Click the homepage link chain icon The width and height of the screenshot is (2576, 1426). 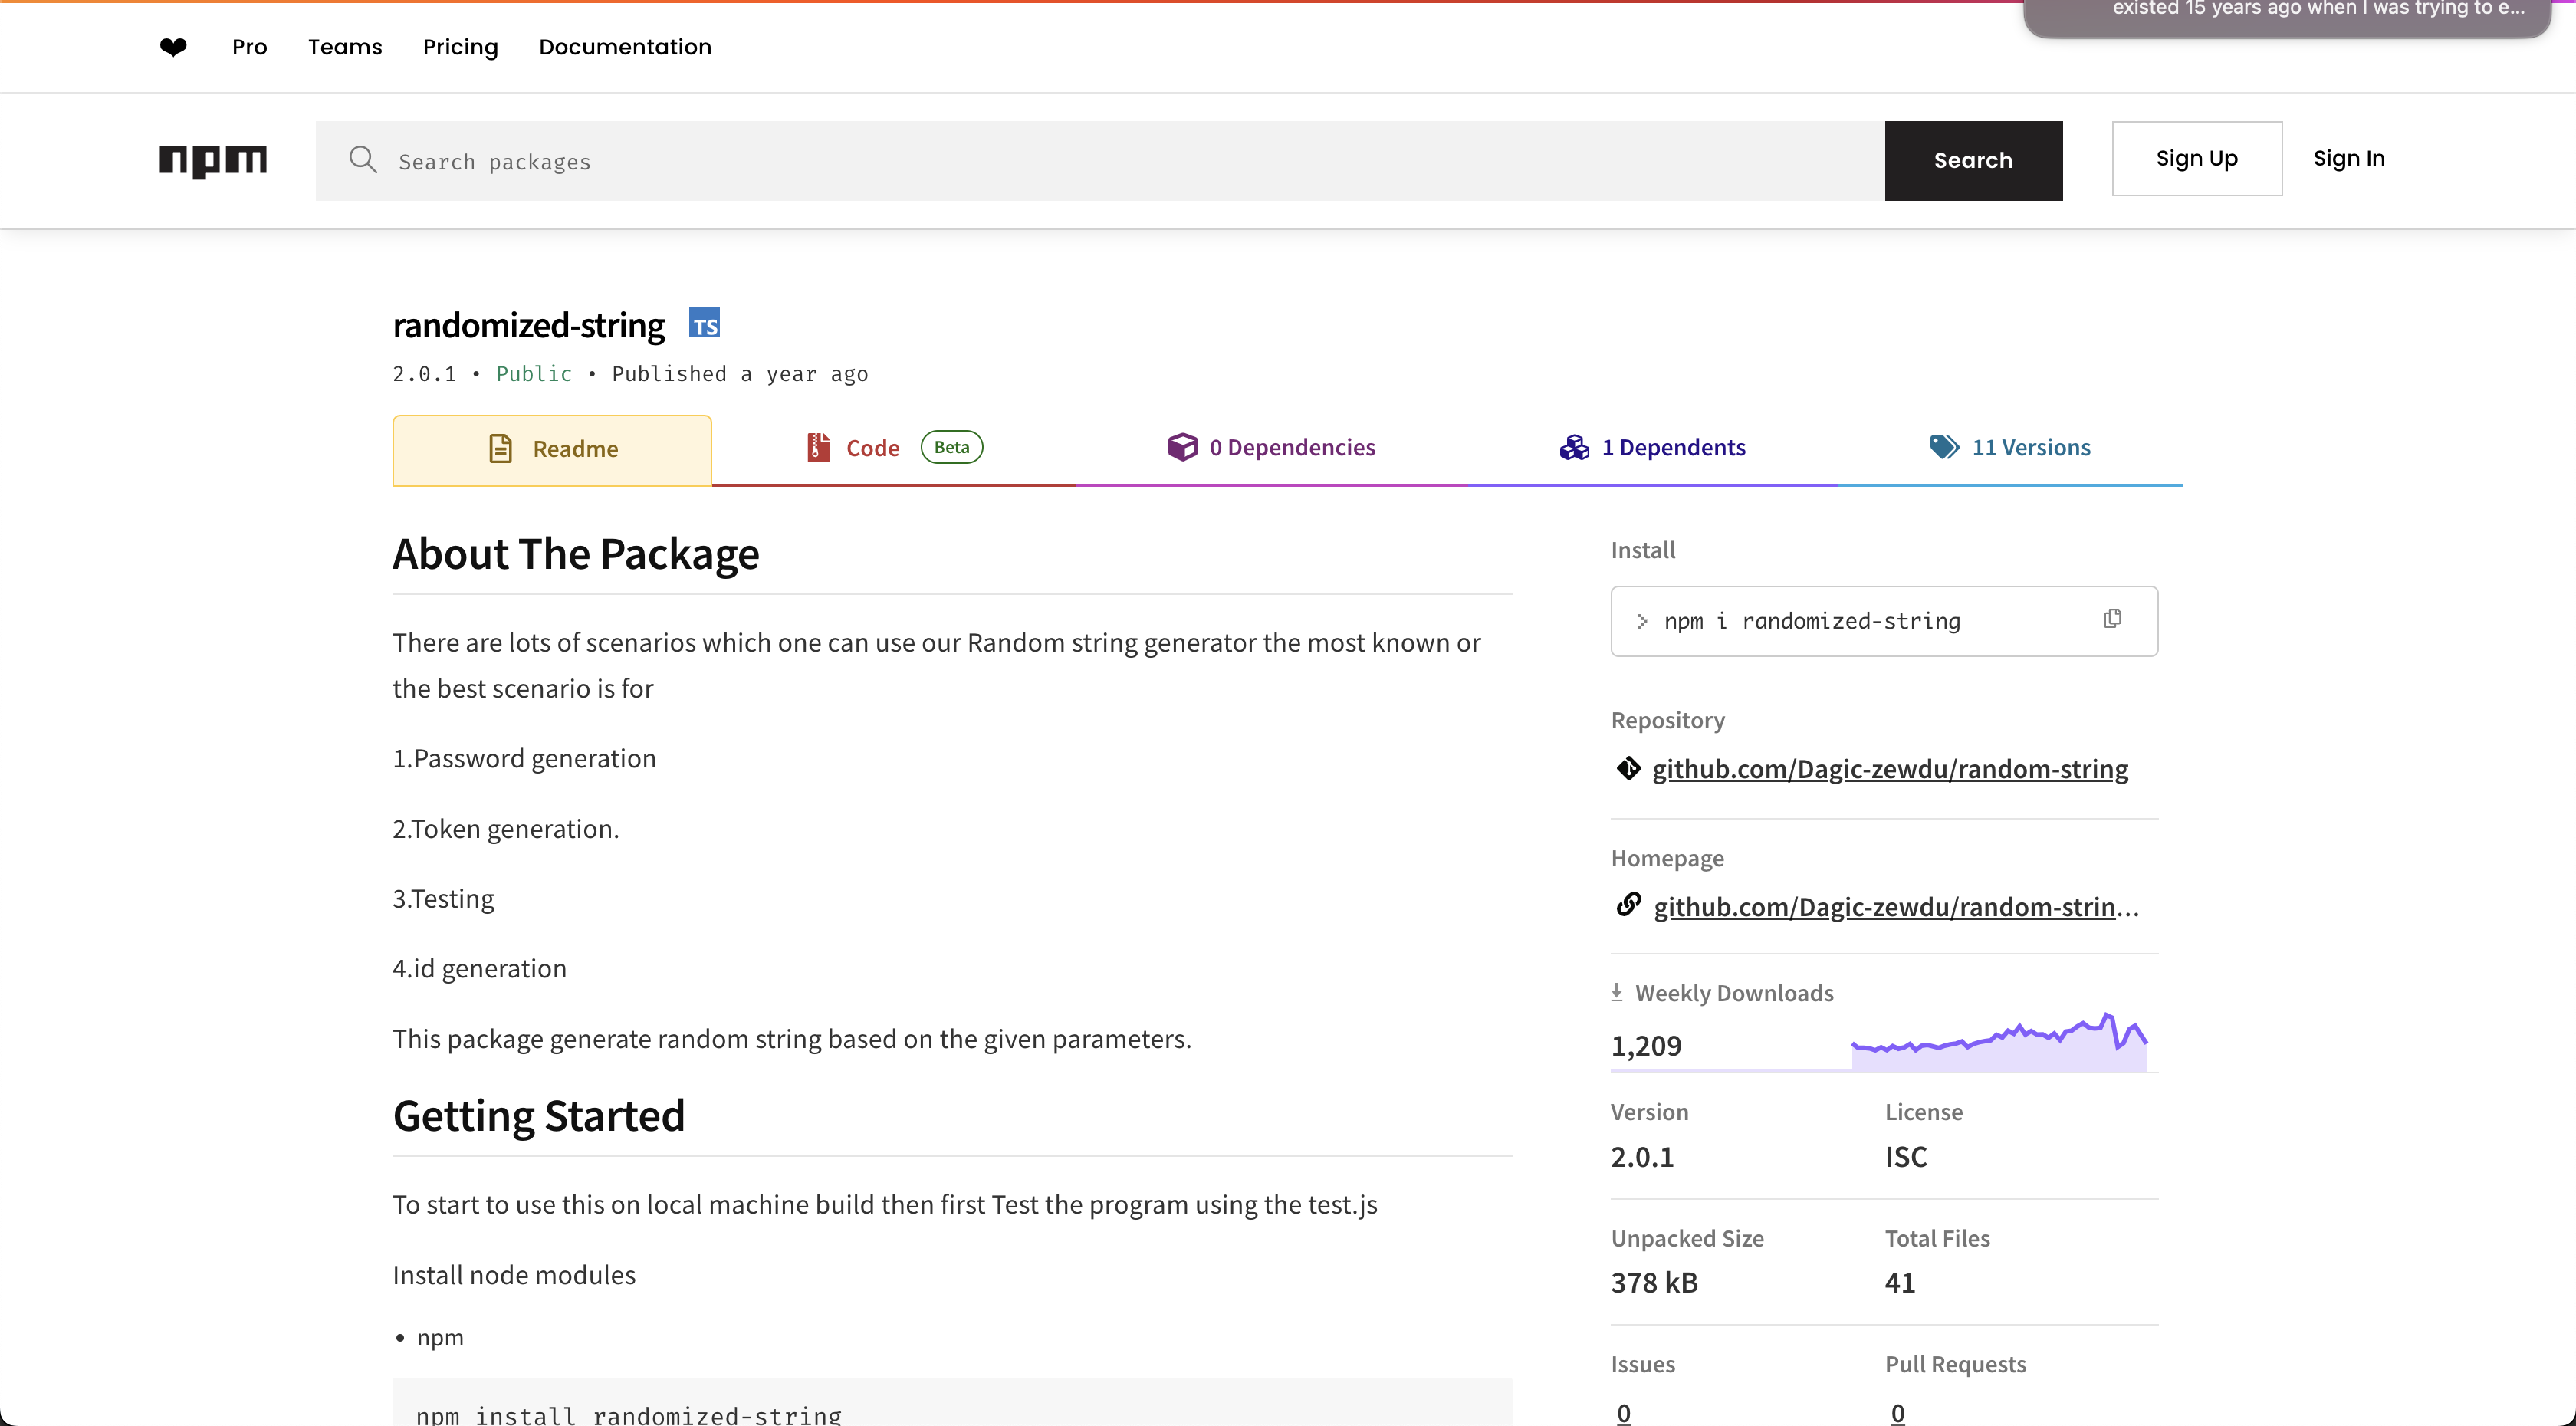point(1628,905)
